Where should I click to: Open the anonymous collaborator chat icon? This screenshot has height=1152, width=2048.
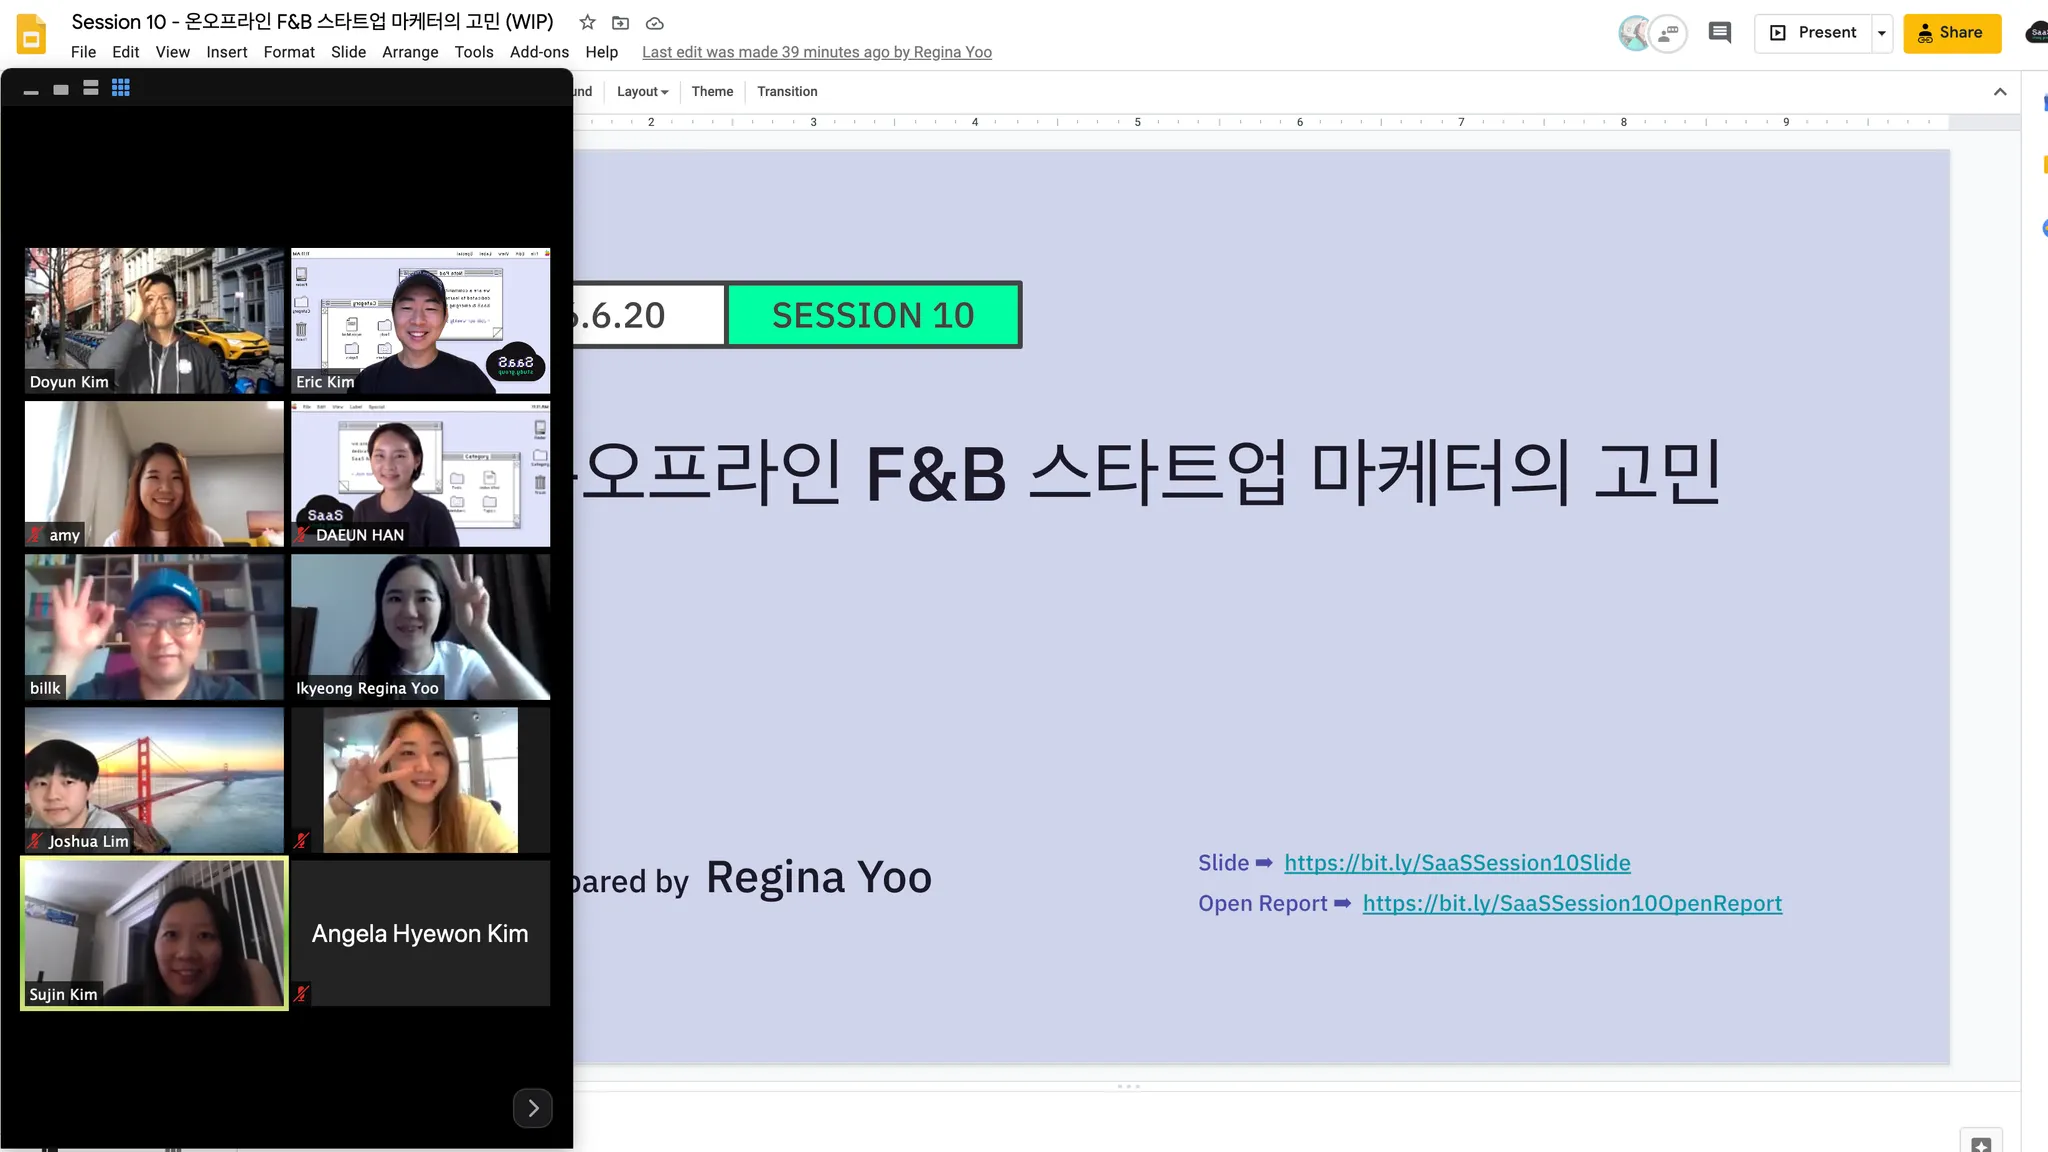[x=1668, y=33]
